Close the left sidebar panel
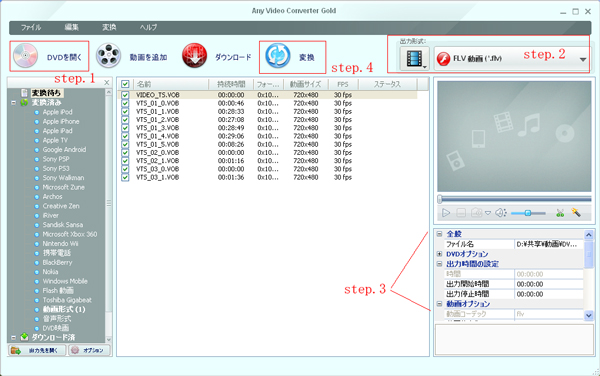 click(x=107, y=83)
